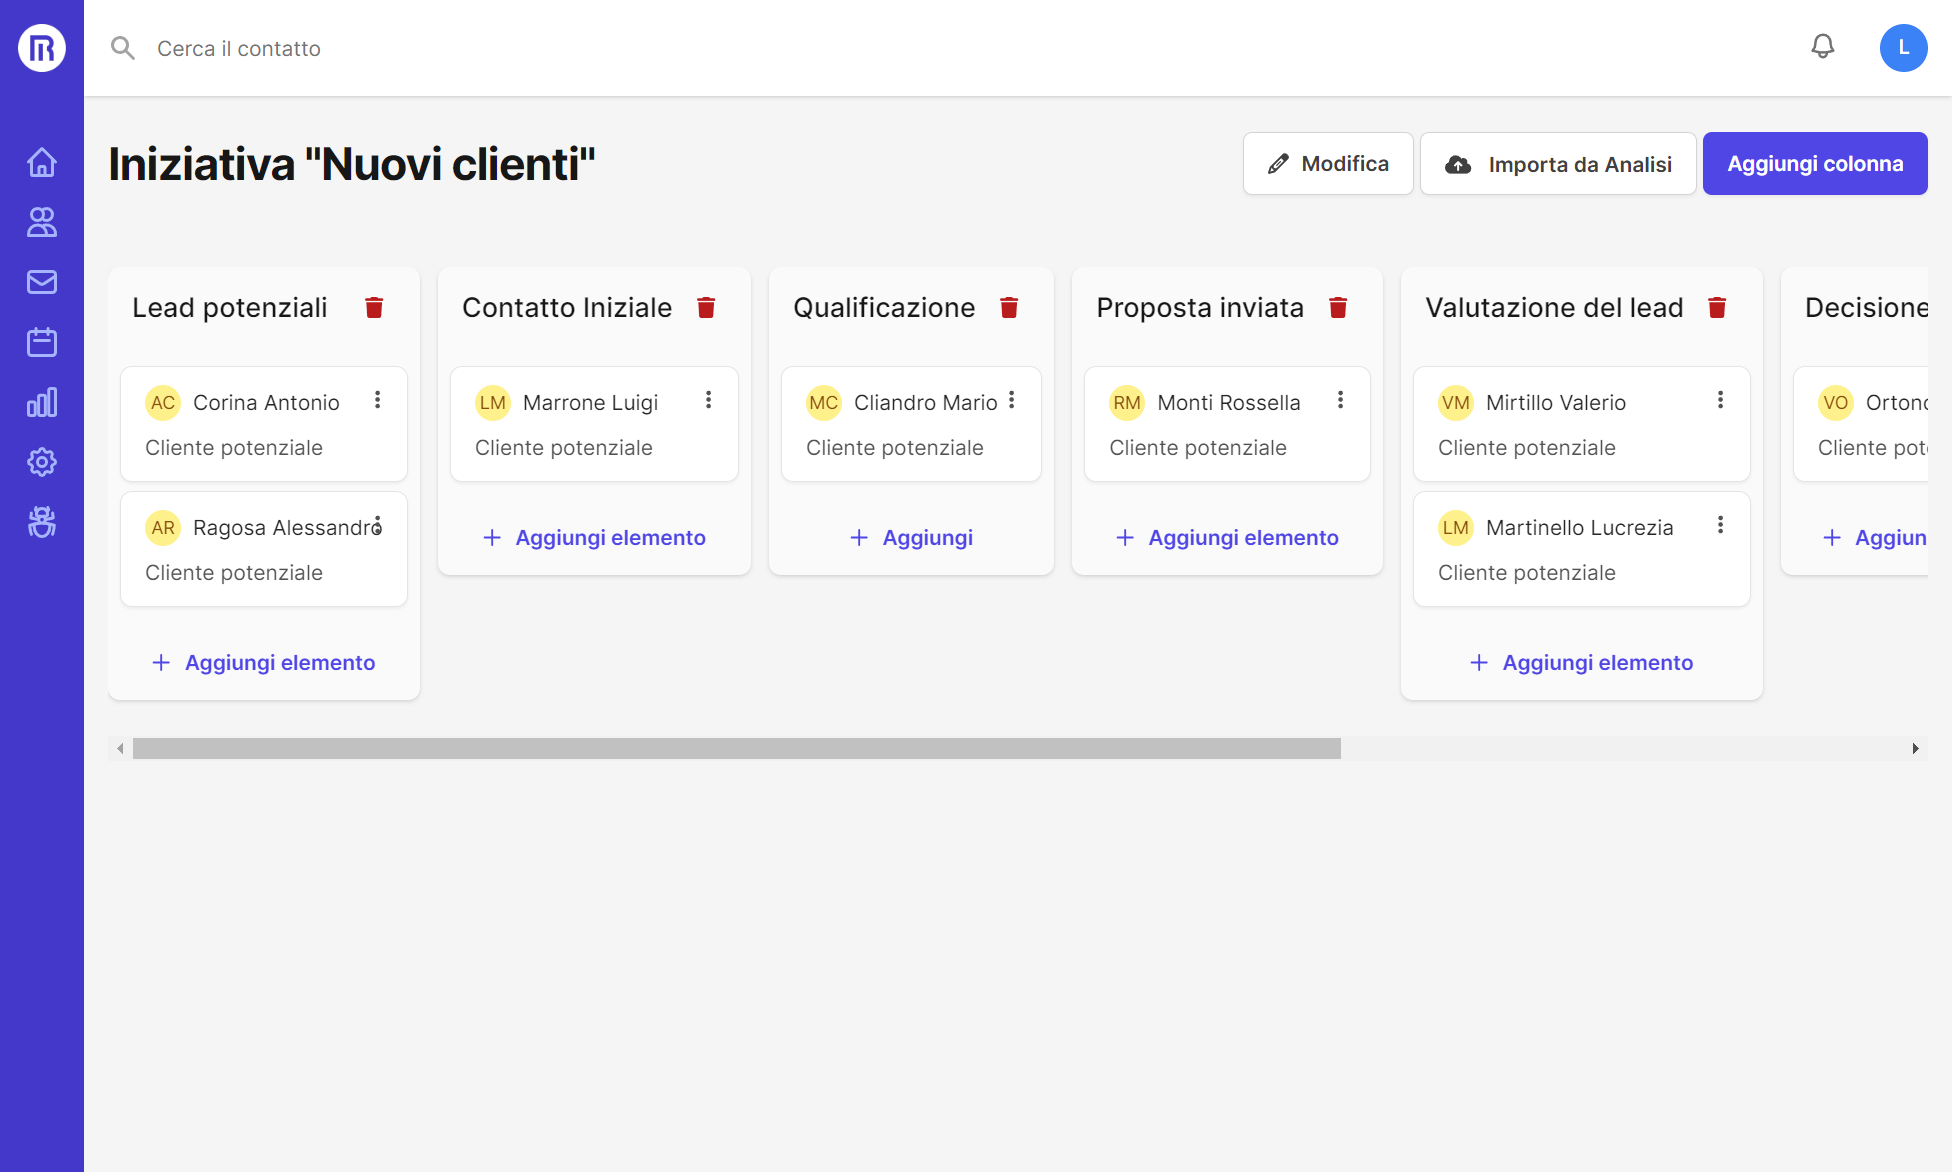Open the Contacts section in the sidebar
The image size is (1952, 1172).
(42, 222)
